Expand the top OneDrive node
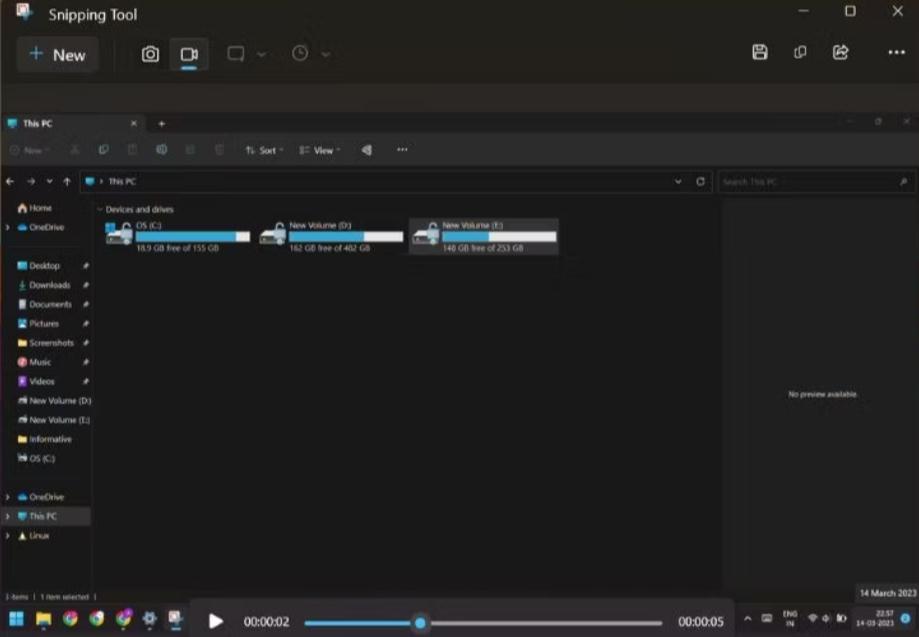The image size is (919, 637). tap(8, 227)
